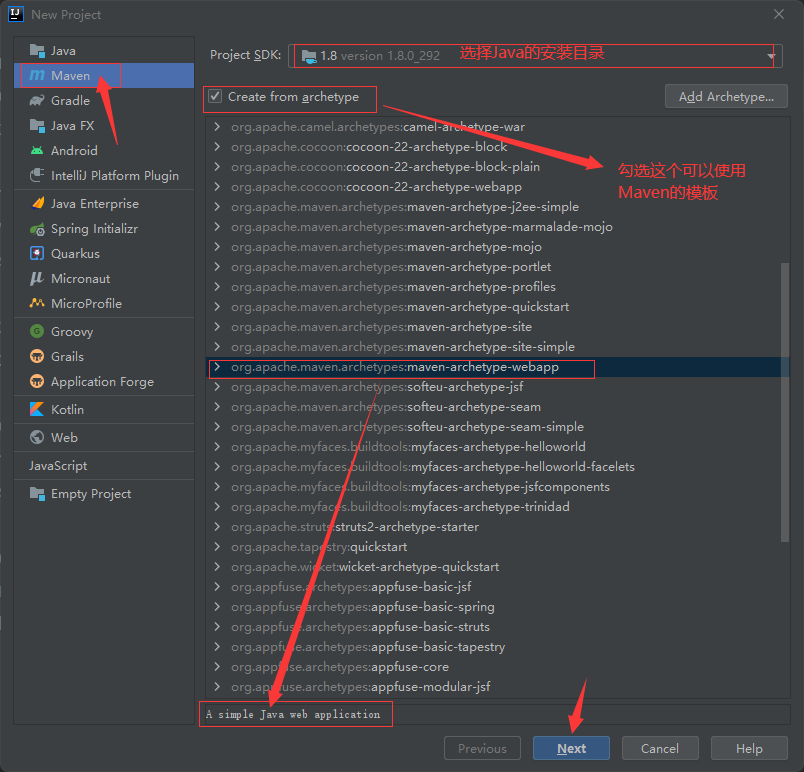The image size is (804, 772).
Task: Click the Micronaut mu icon
Action: [x=37, y=278]
